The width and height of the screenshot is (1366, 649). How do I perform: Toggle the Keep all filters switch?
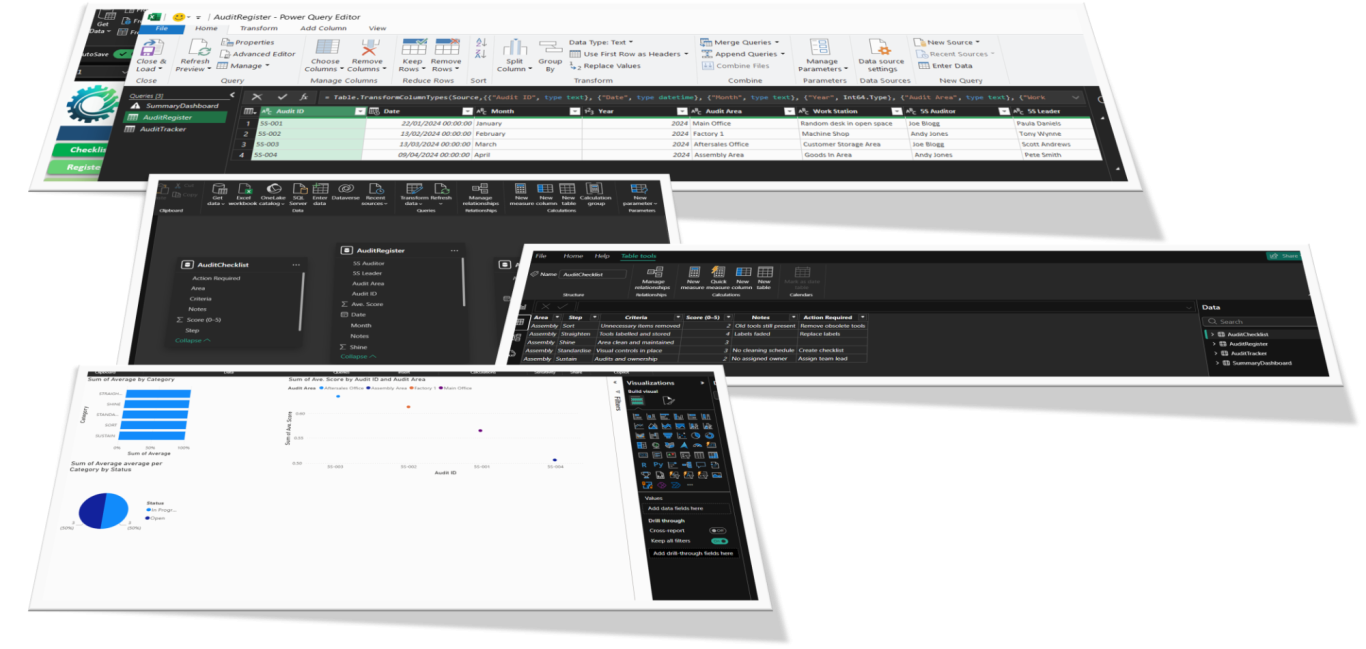tap(718, 541)
